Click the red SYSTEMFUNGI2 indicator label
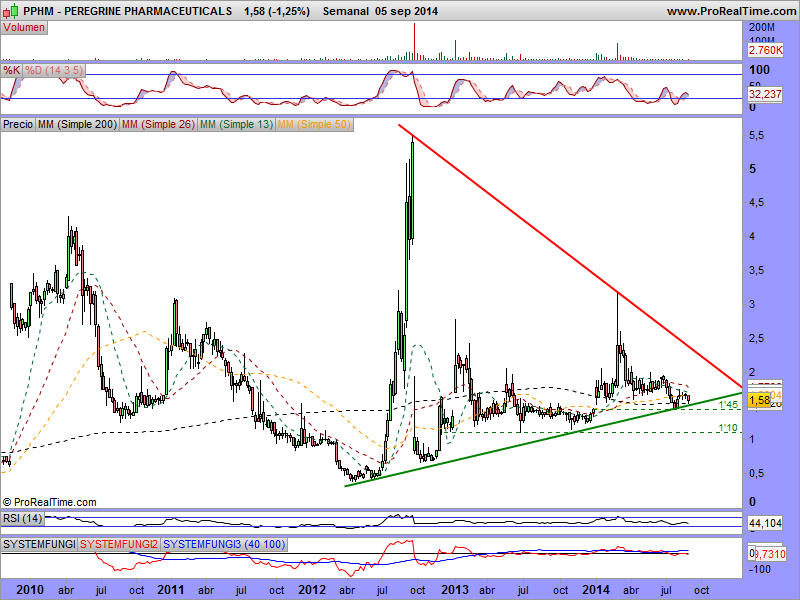Screen dimensions: 800x600 tap(118, 544)
